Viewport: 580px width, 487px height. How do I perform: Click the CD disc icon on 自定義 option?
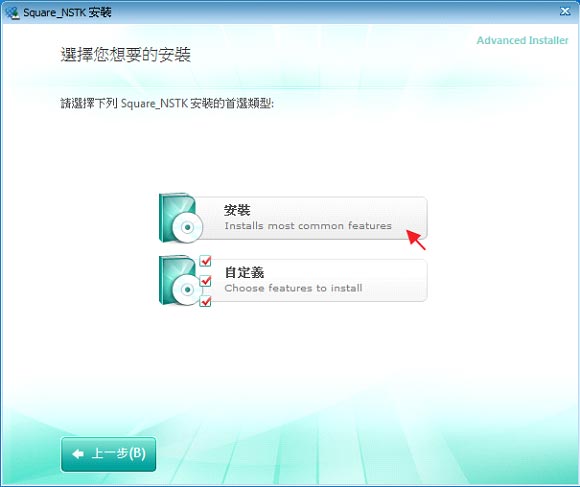click(x=188, y=290)
